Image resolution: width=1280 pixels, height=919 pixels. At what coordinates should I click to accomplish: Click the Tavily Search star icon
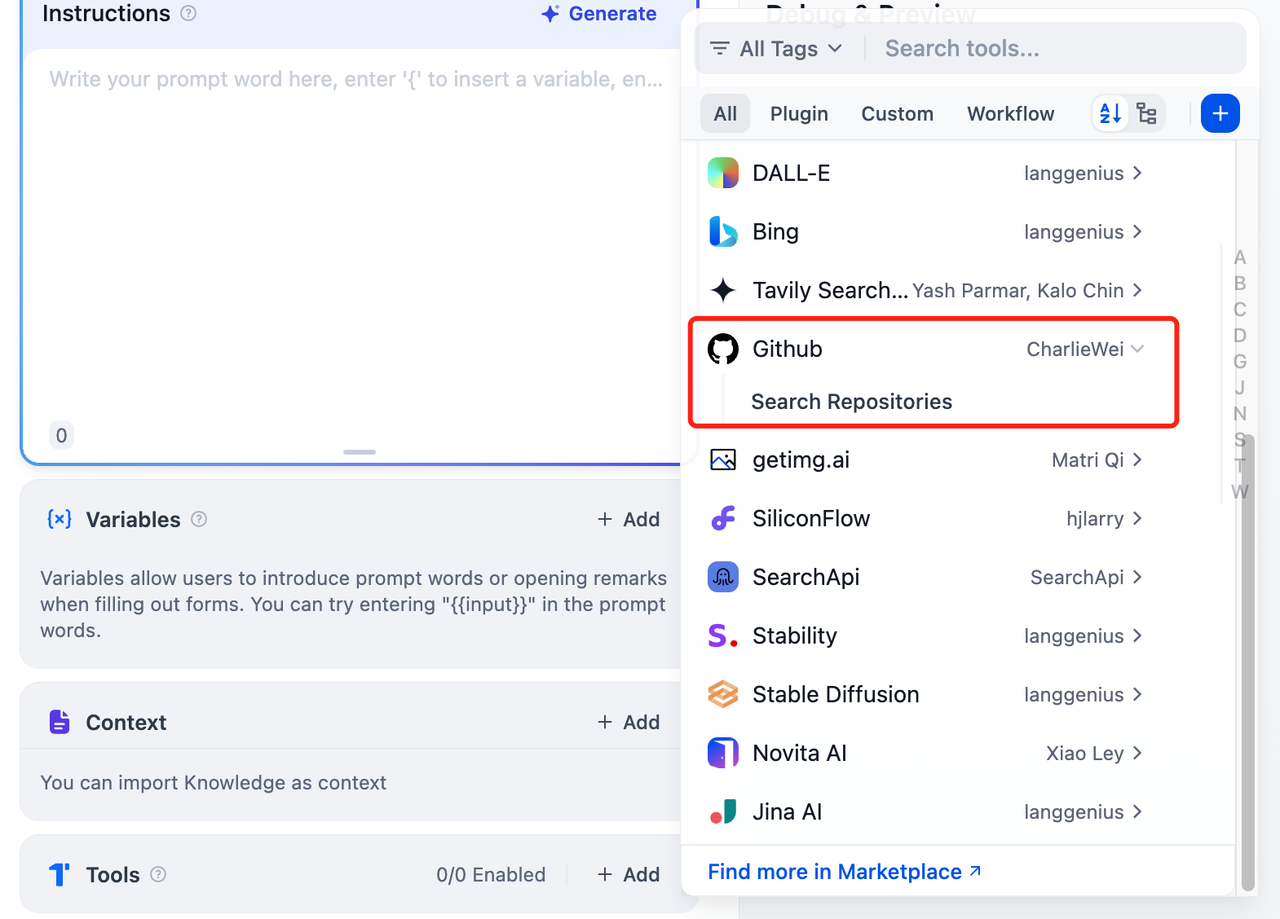pyautogui.click(x=723, y=291)
